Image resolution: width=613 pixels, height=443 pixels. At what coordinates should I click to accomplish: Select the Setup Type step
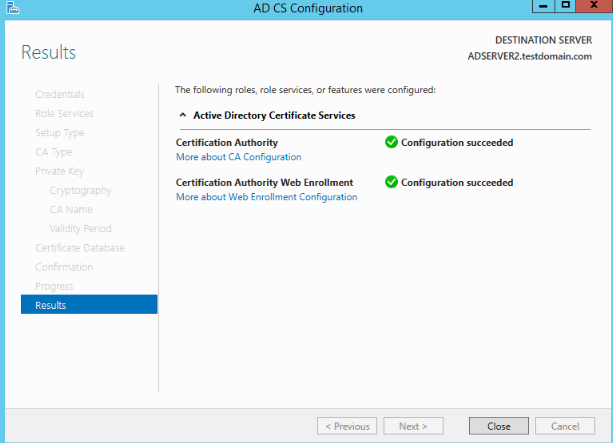coord(59,133)
